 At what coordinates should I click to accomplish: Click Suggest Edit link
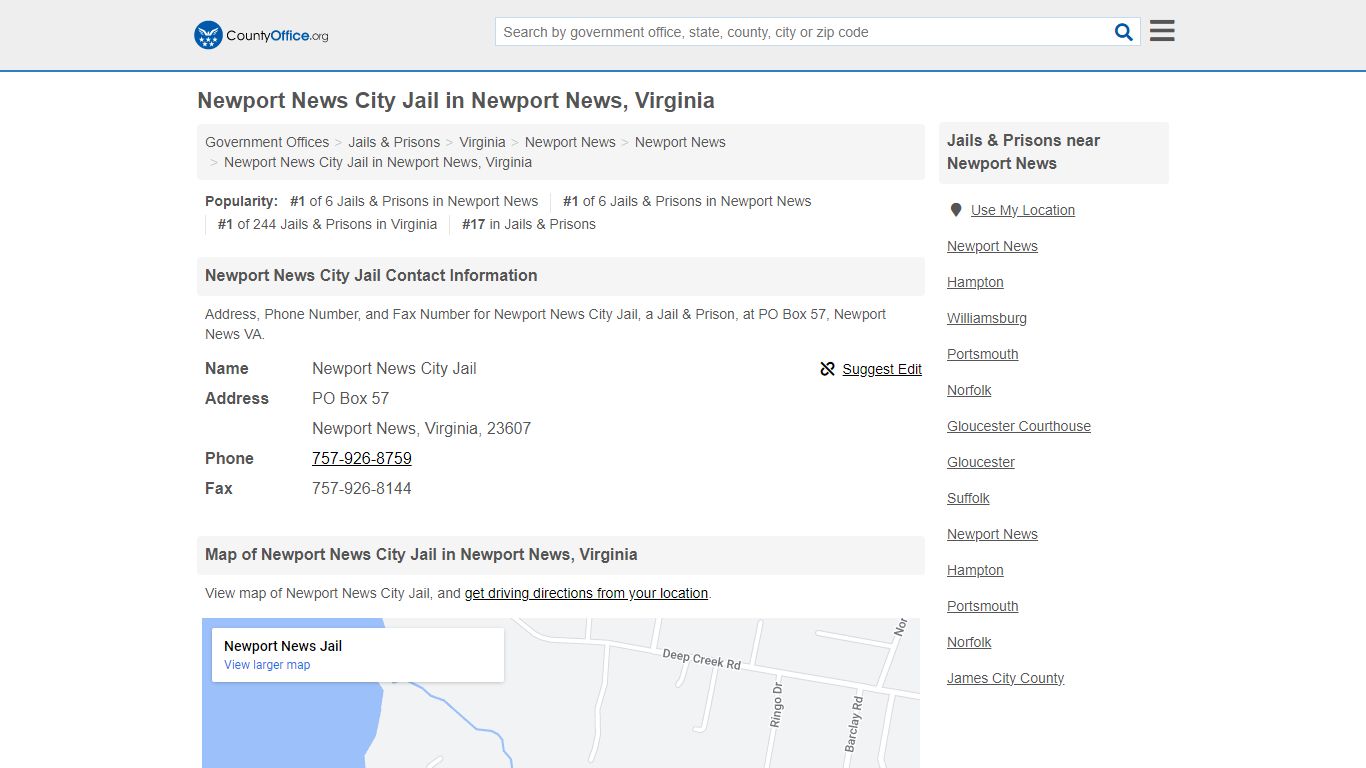pos(882,369)
